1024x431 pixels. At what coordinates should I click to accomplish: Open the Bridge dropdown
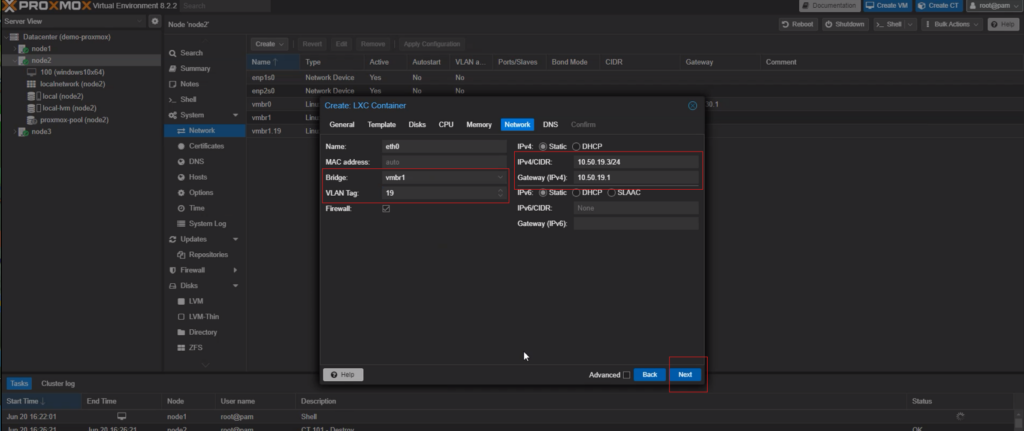[x=500, y=177]
